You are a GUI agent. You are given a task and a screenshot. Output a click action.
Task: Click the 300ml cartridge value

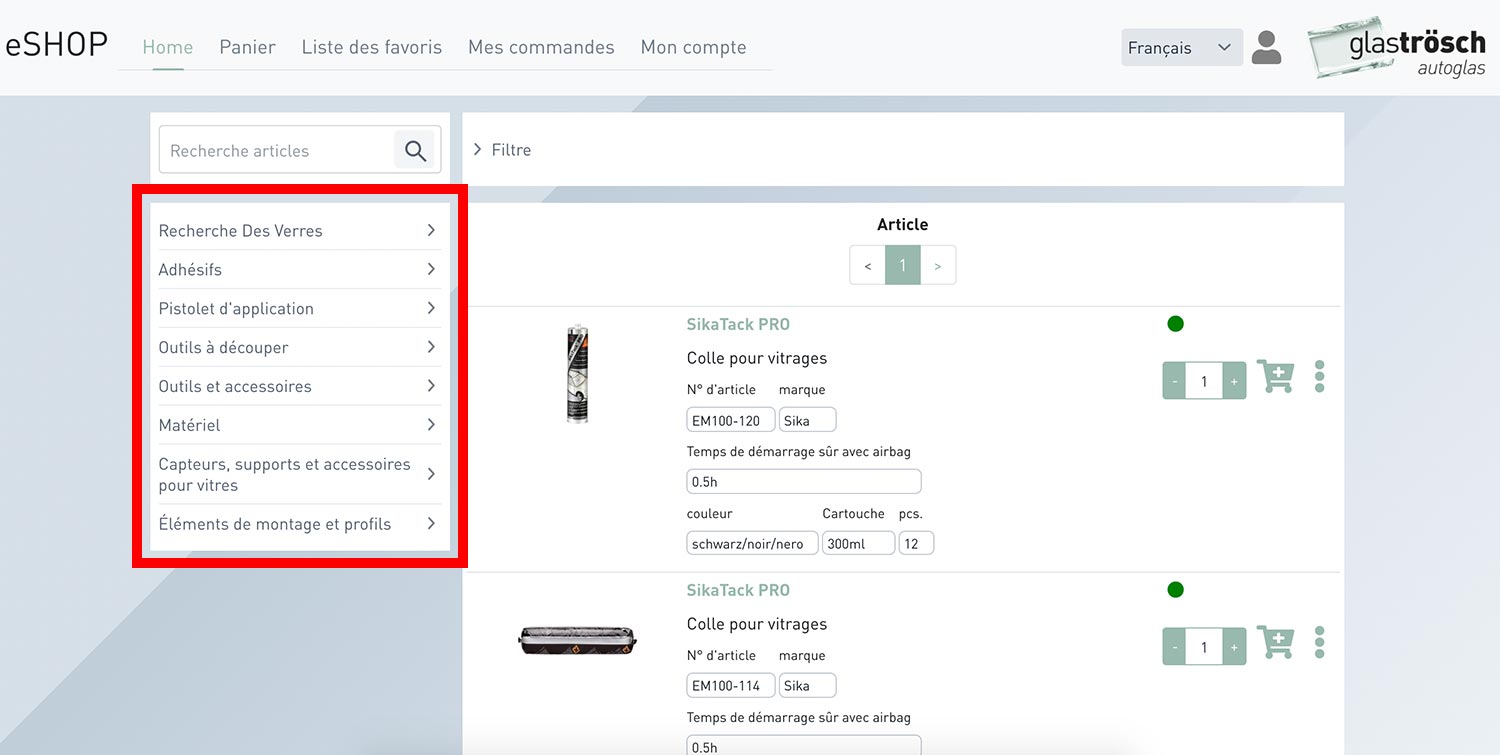pos(858,544)
